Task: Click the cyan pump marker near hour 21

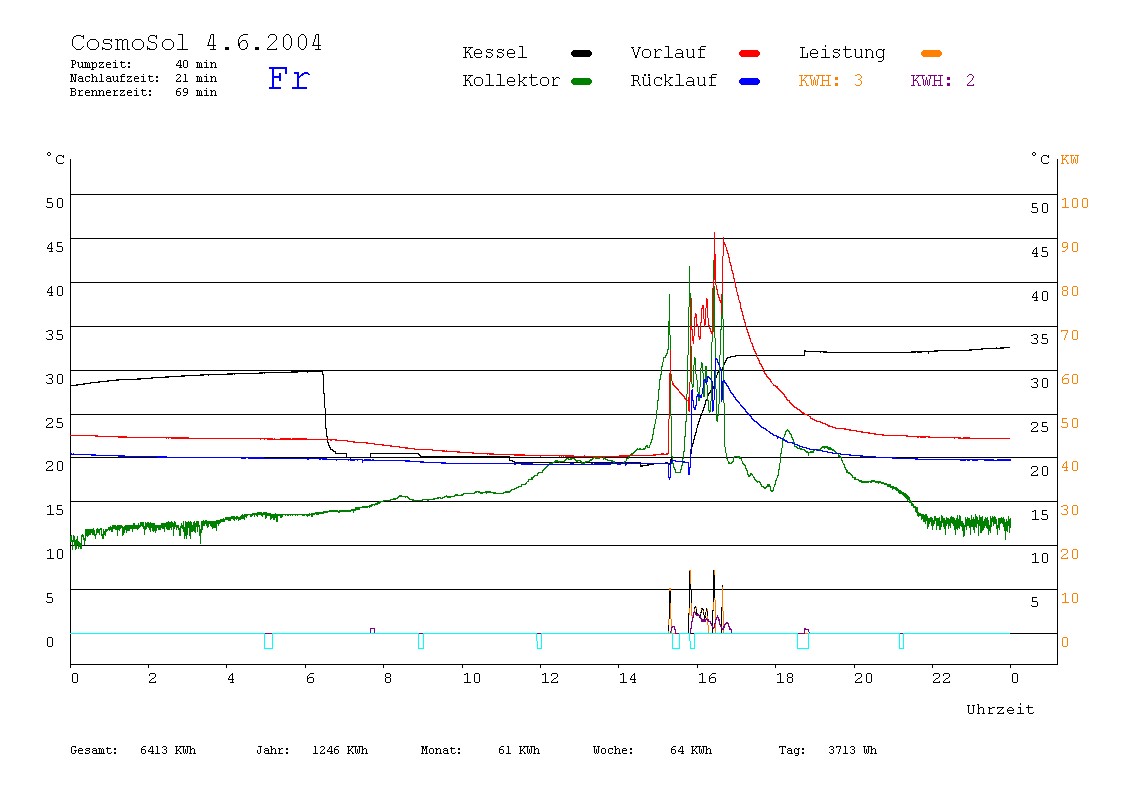Action: 901,641
